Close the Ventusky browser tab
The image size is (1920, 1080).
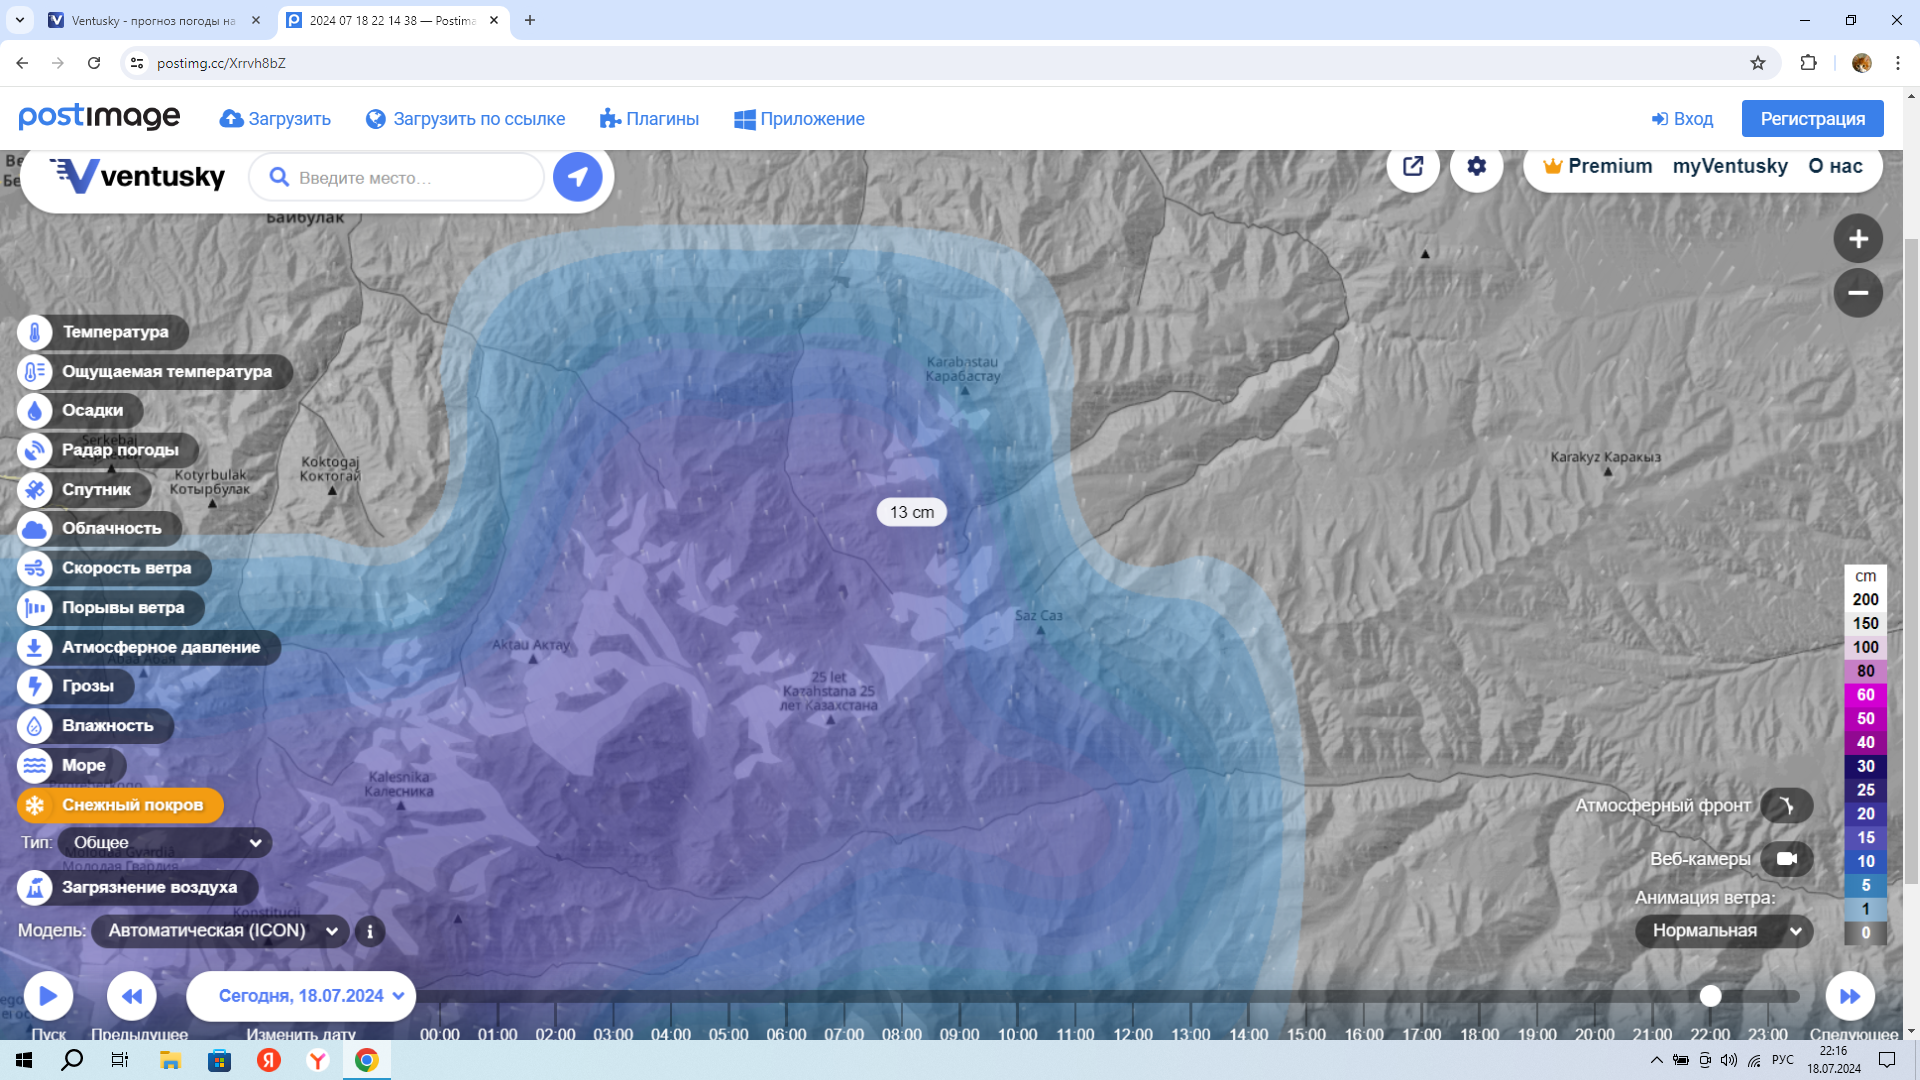pos(256,20)
